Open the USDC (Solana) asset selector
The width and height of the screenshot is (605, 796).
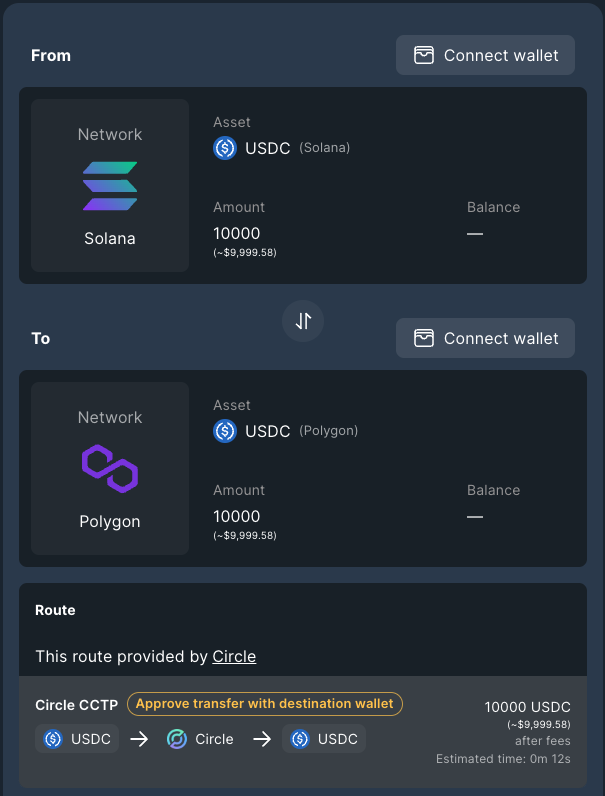point(282,148)
